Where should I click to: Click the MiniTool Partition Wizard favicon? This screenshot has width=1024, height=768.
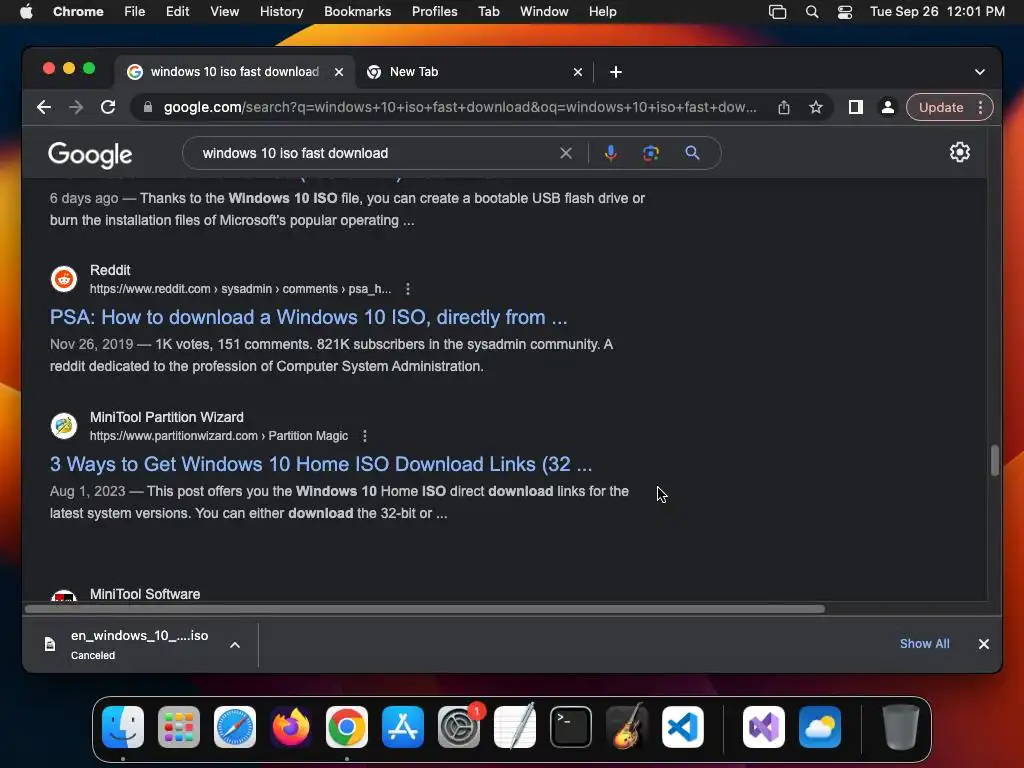(x=64, y=426)
